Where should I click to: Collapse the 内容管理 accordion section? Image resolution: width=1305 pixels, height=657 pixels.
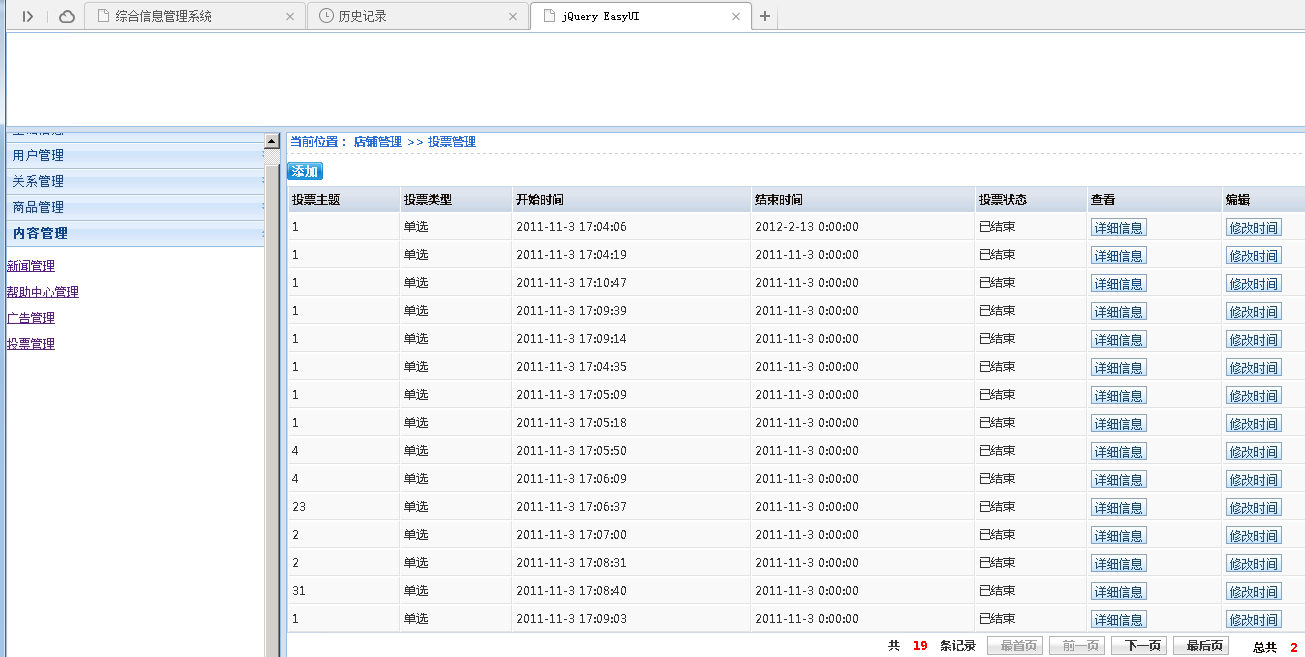135,234
